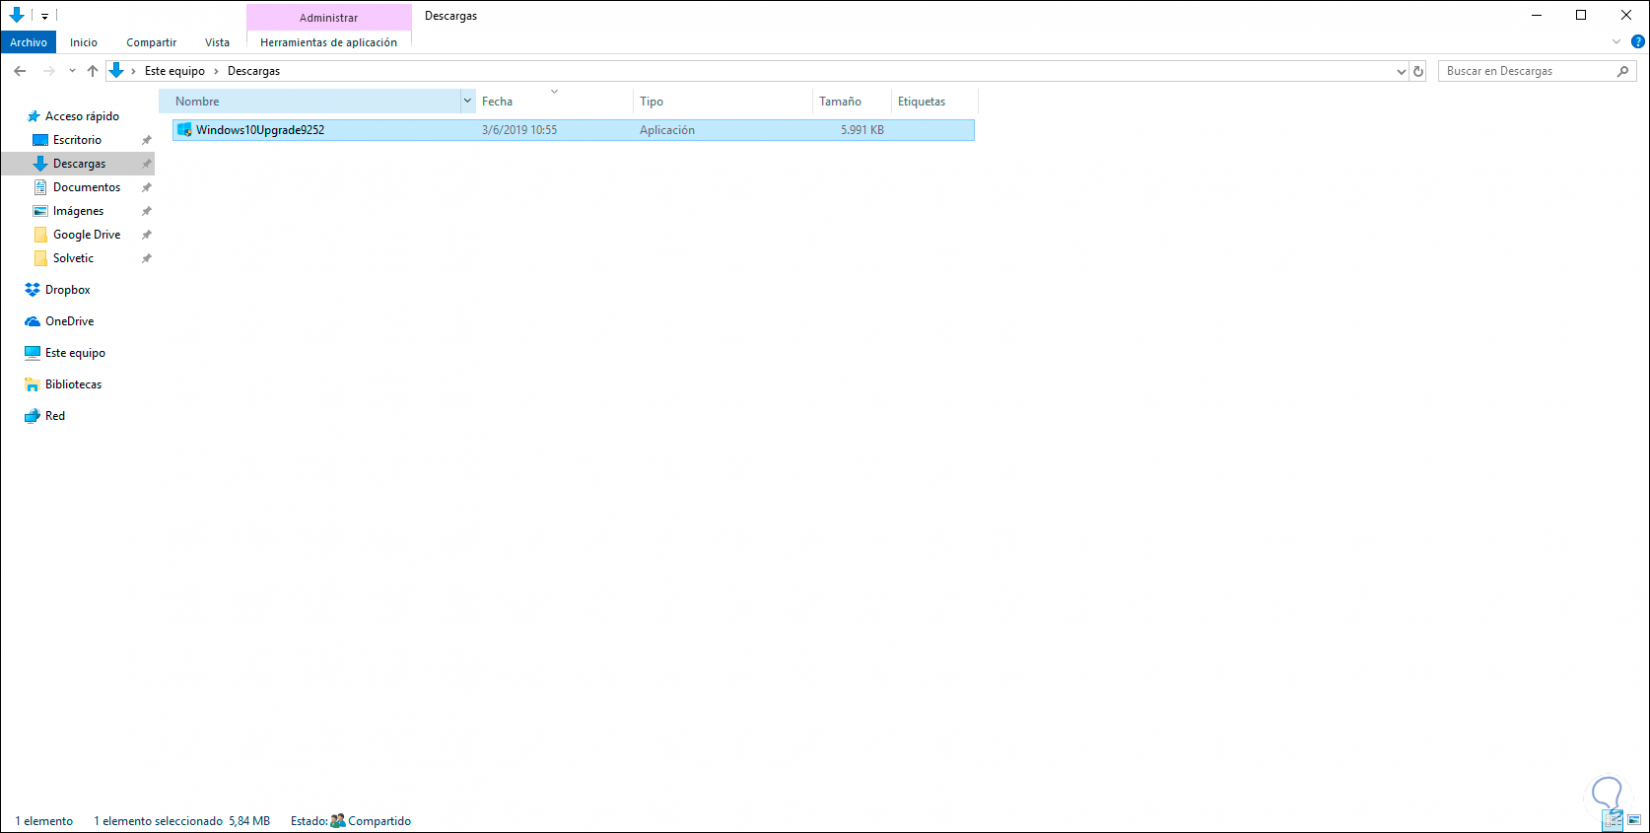The image size is (1650, 833).
Task: Click the pin icon next to Escritorio
Action: click(x=146, y=140)
